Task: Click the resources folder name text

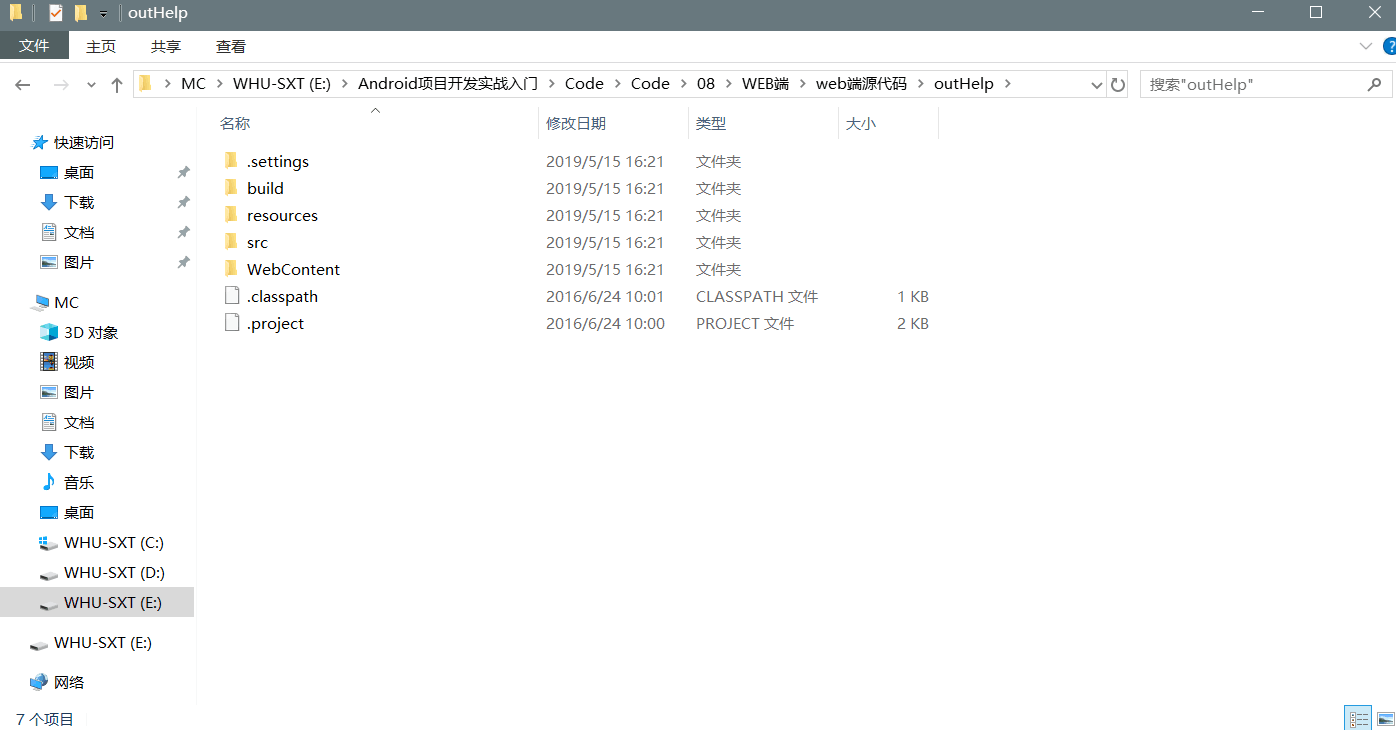Action: [x=282, y=215]
